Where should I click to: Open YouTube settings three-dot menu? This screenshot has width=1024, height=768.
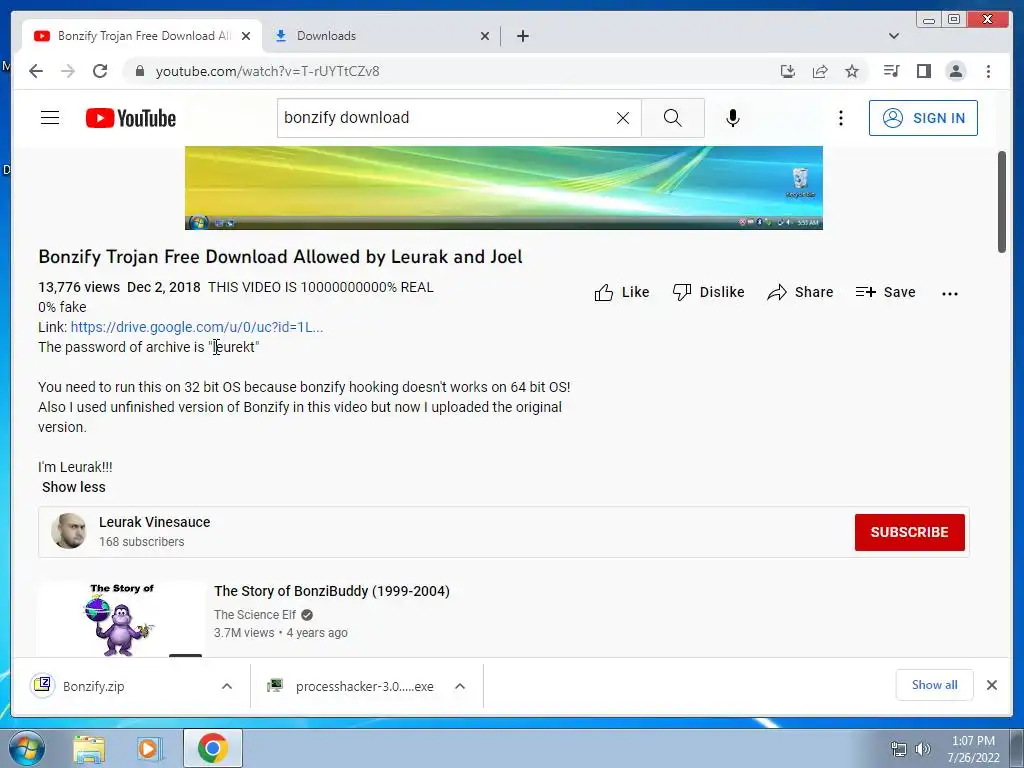coord(840,118)
